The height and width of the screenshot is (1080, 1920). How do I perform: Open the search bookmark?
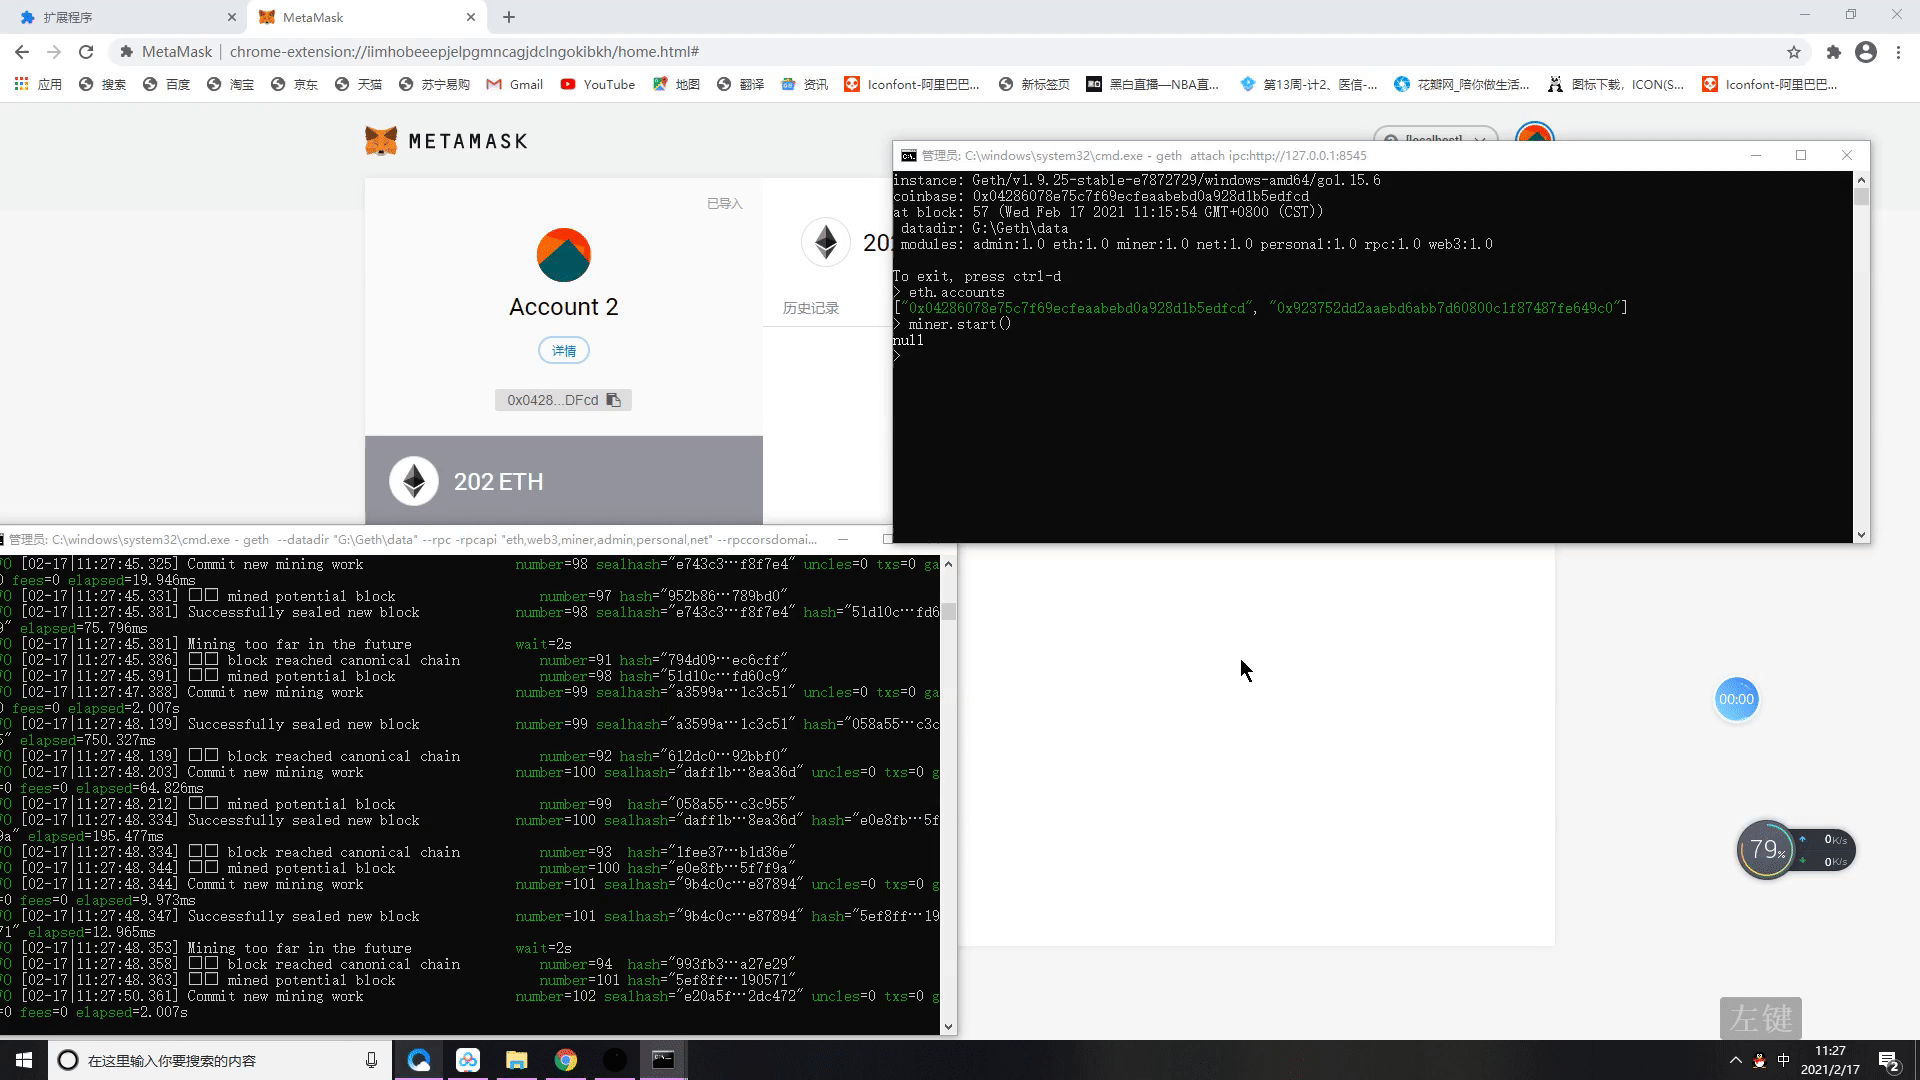102,85
